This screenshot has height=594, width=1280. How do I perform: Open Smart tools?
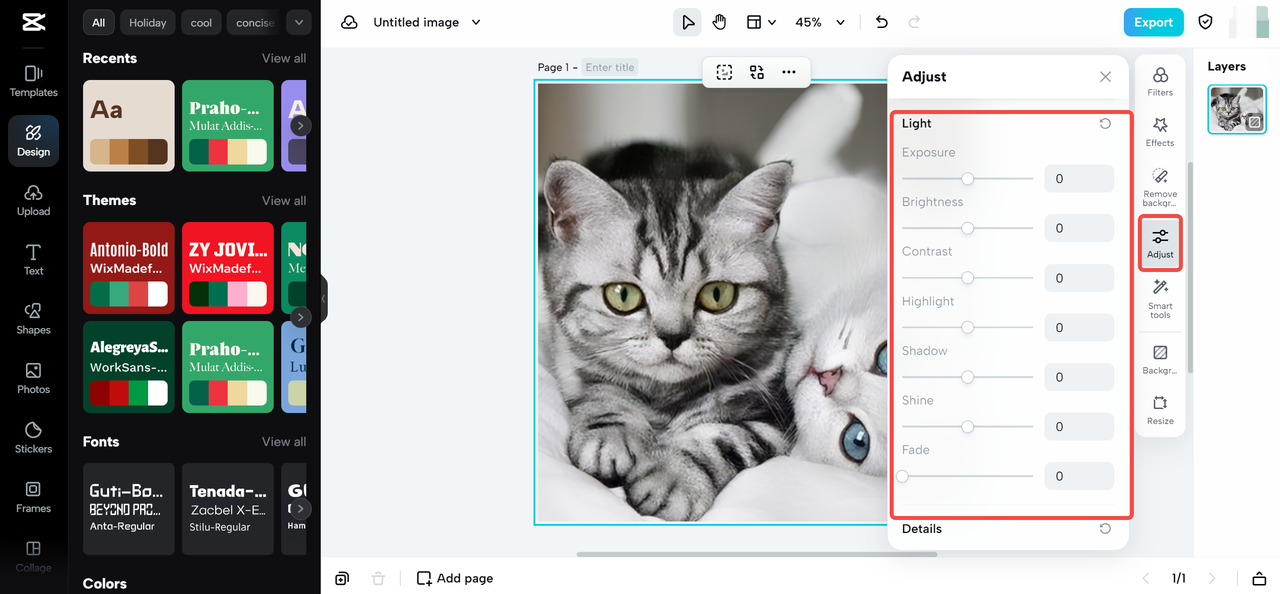[1160, 299]
